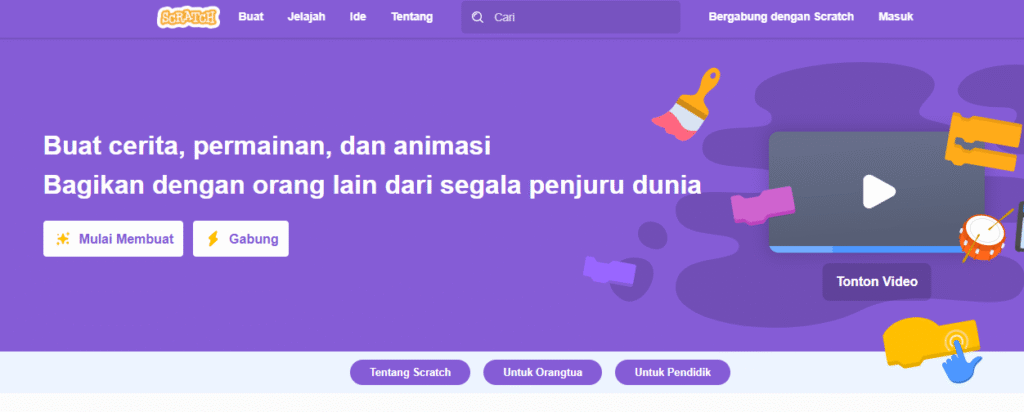Click the Bergabung dengan Scratch link
1024x412 pixels.
[x=781, y=17]
